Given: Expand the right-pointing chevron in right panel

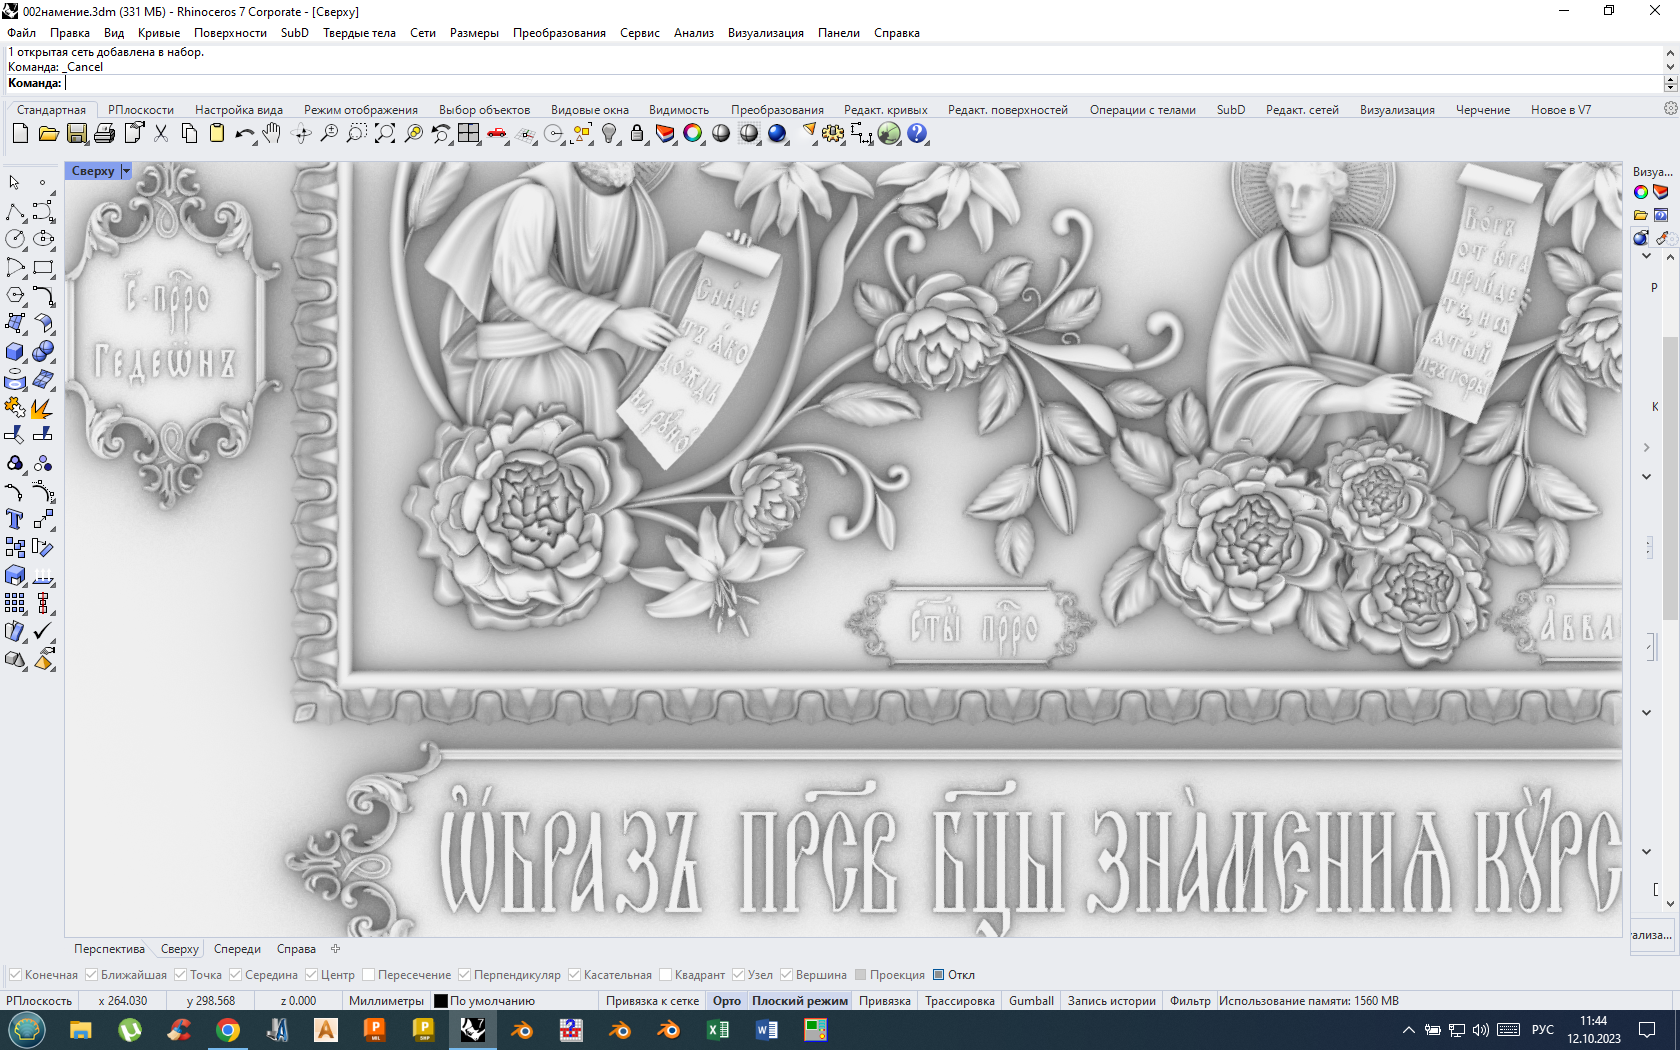Looking at the screenshot, I should (x=1647, y=447).
